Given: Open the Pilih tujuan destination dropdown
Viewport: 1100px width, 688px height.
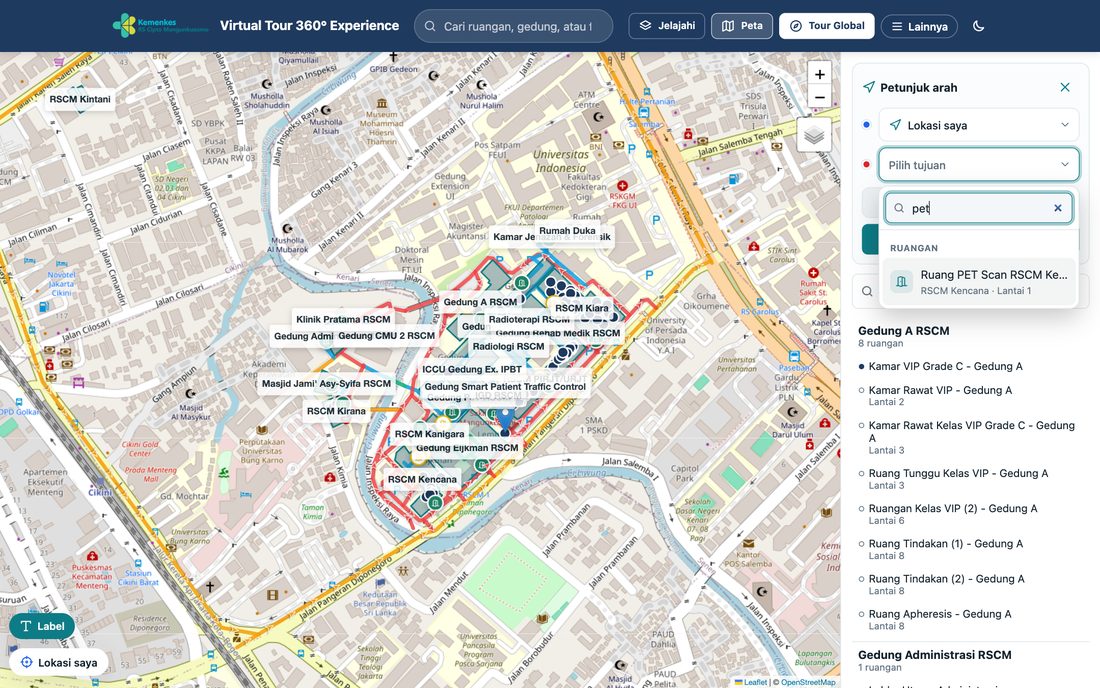Looking at the screenshot, I should 979,165.
